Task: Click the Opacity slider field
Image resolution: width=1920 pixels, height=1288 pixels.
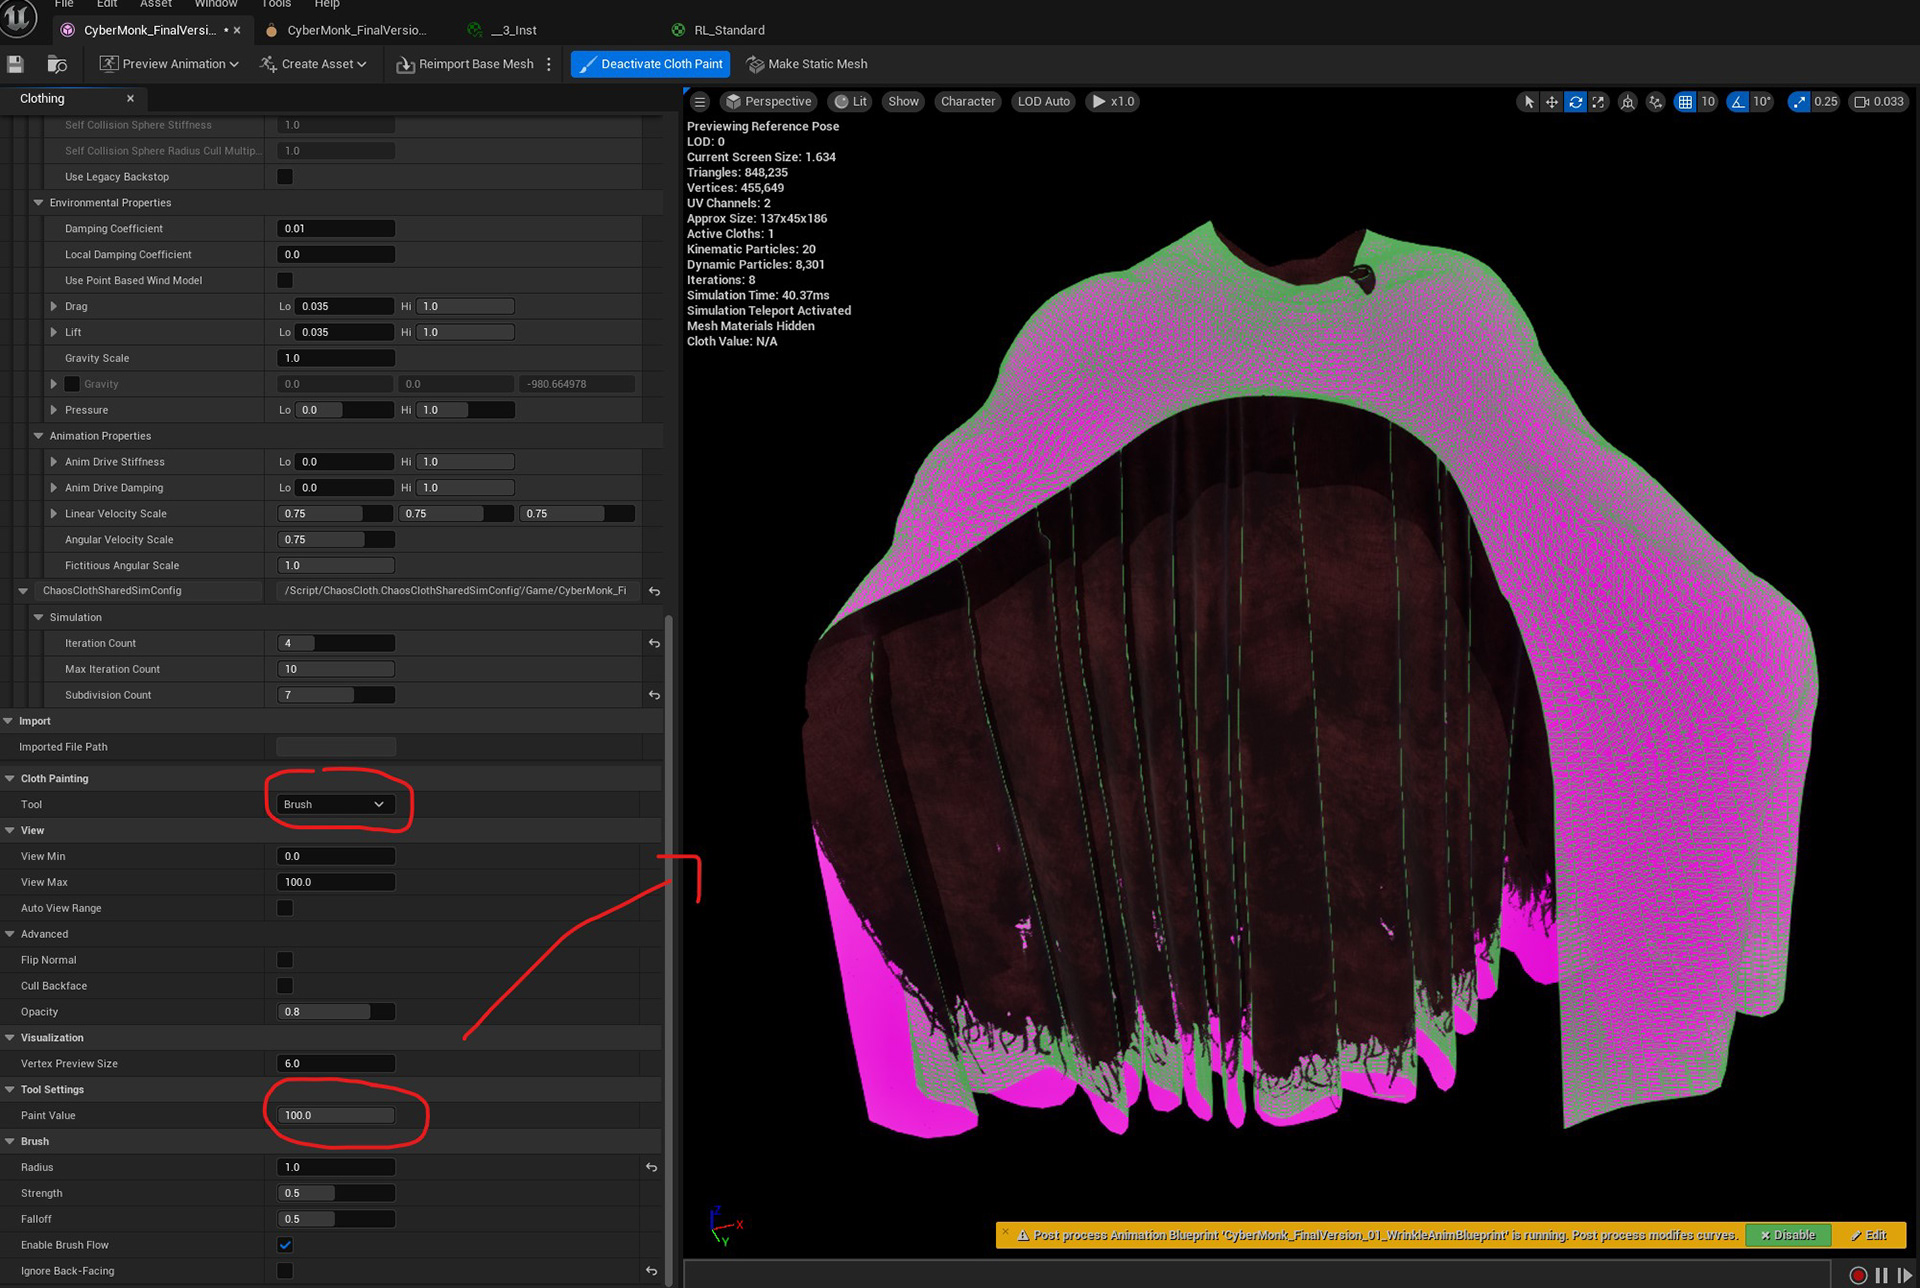Action: click(335, 1012)
